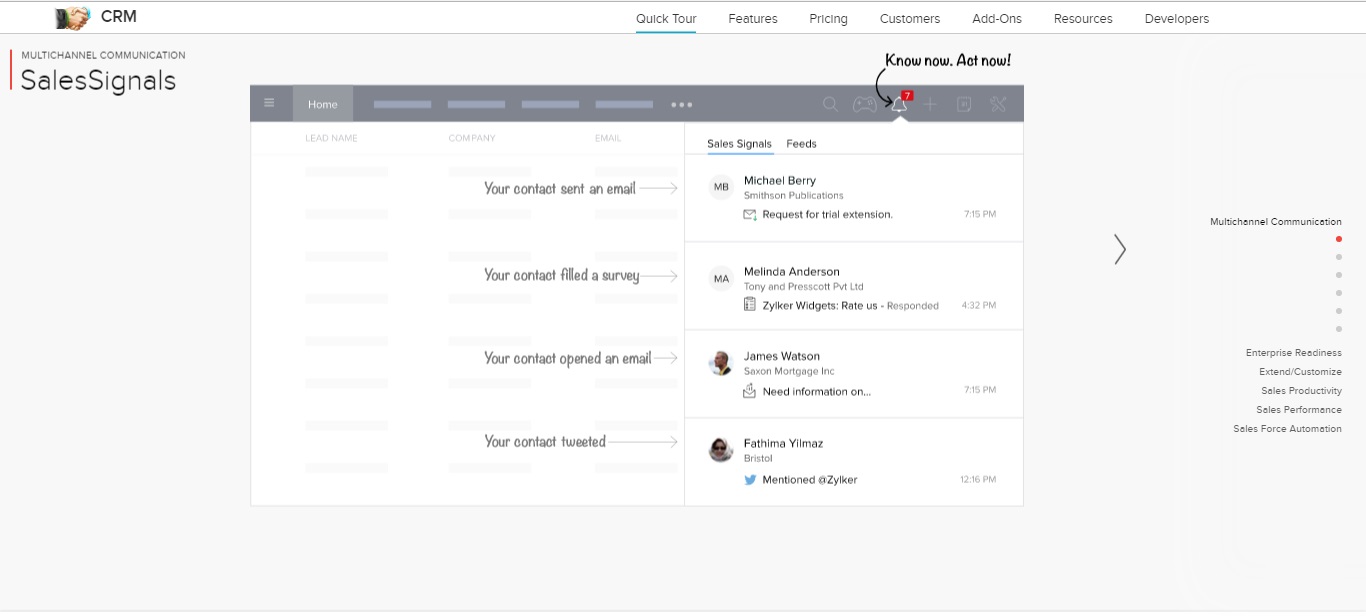Screen dimensions: 1366x616
Task: Click Mentioned @Zylker tweet text
Action: click(x=810, y=479)
